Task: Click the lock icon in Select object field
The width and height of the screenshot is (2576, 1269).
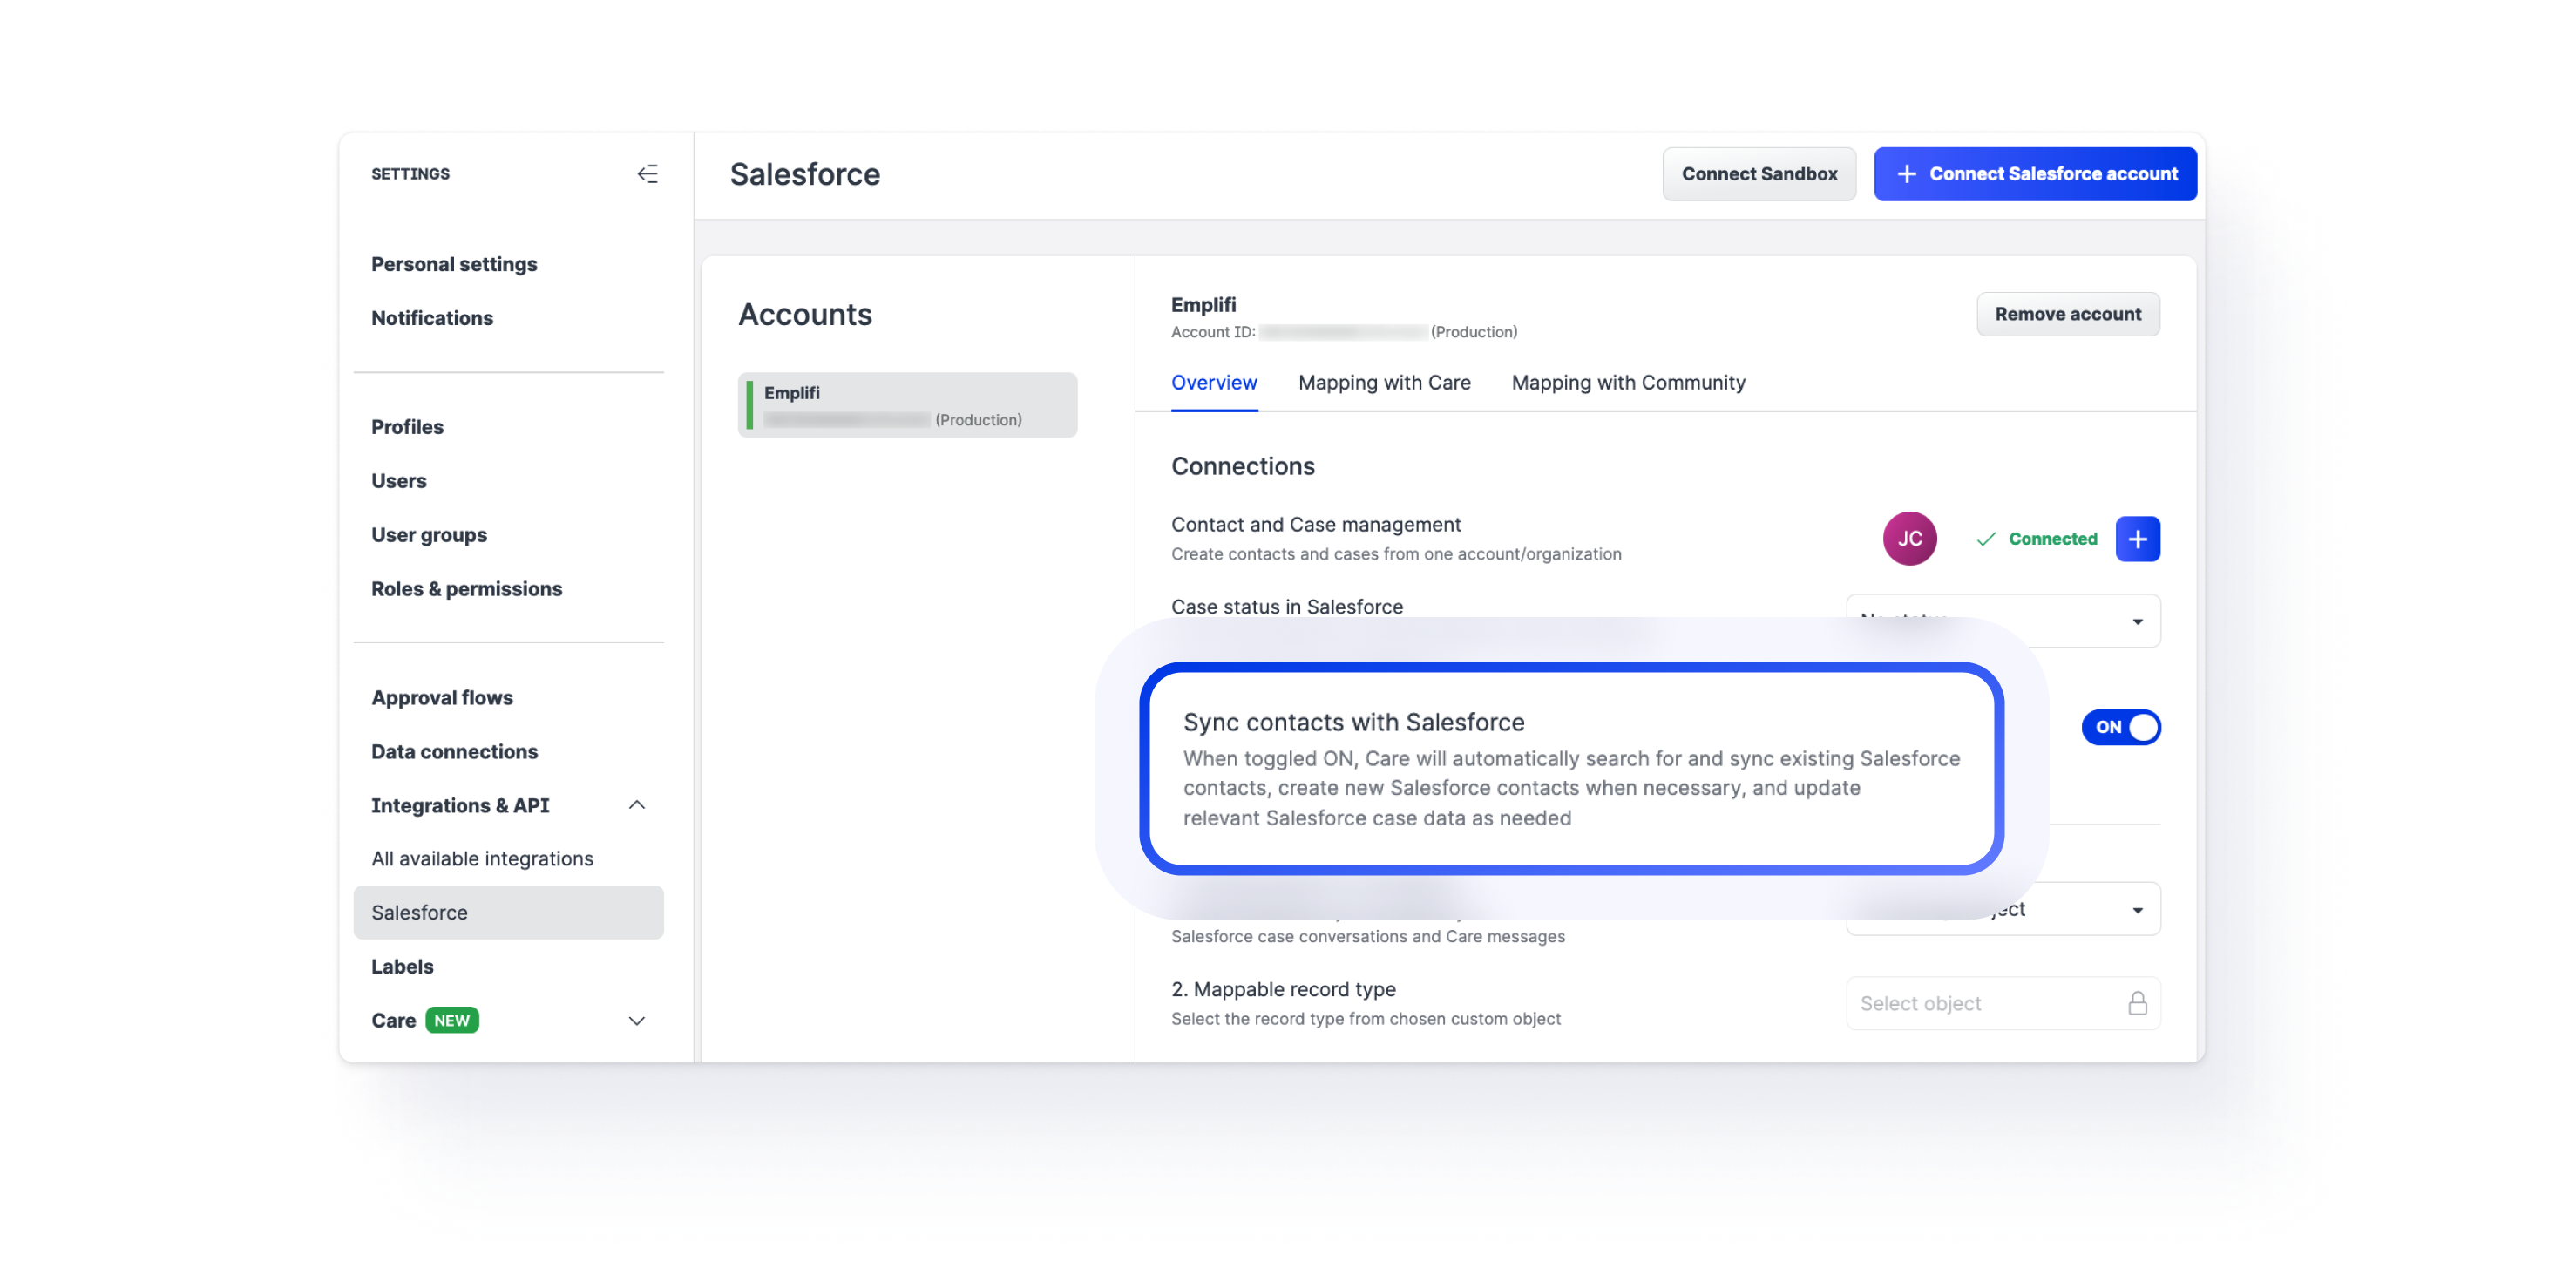Action: tap(2137, 1003)
